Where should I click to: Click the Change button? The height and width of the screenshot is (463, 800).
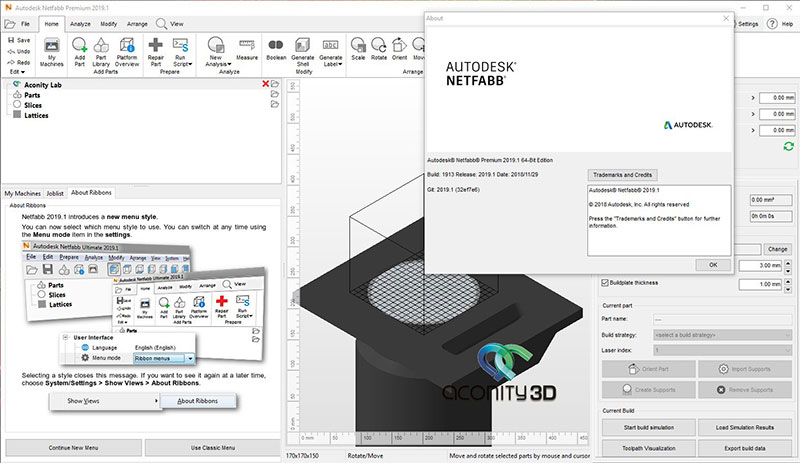(x=778, y=249)
